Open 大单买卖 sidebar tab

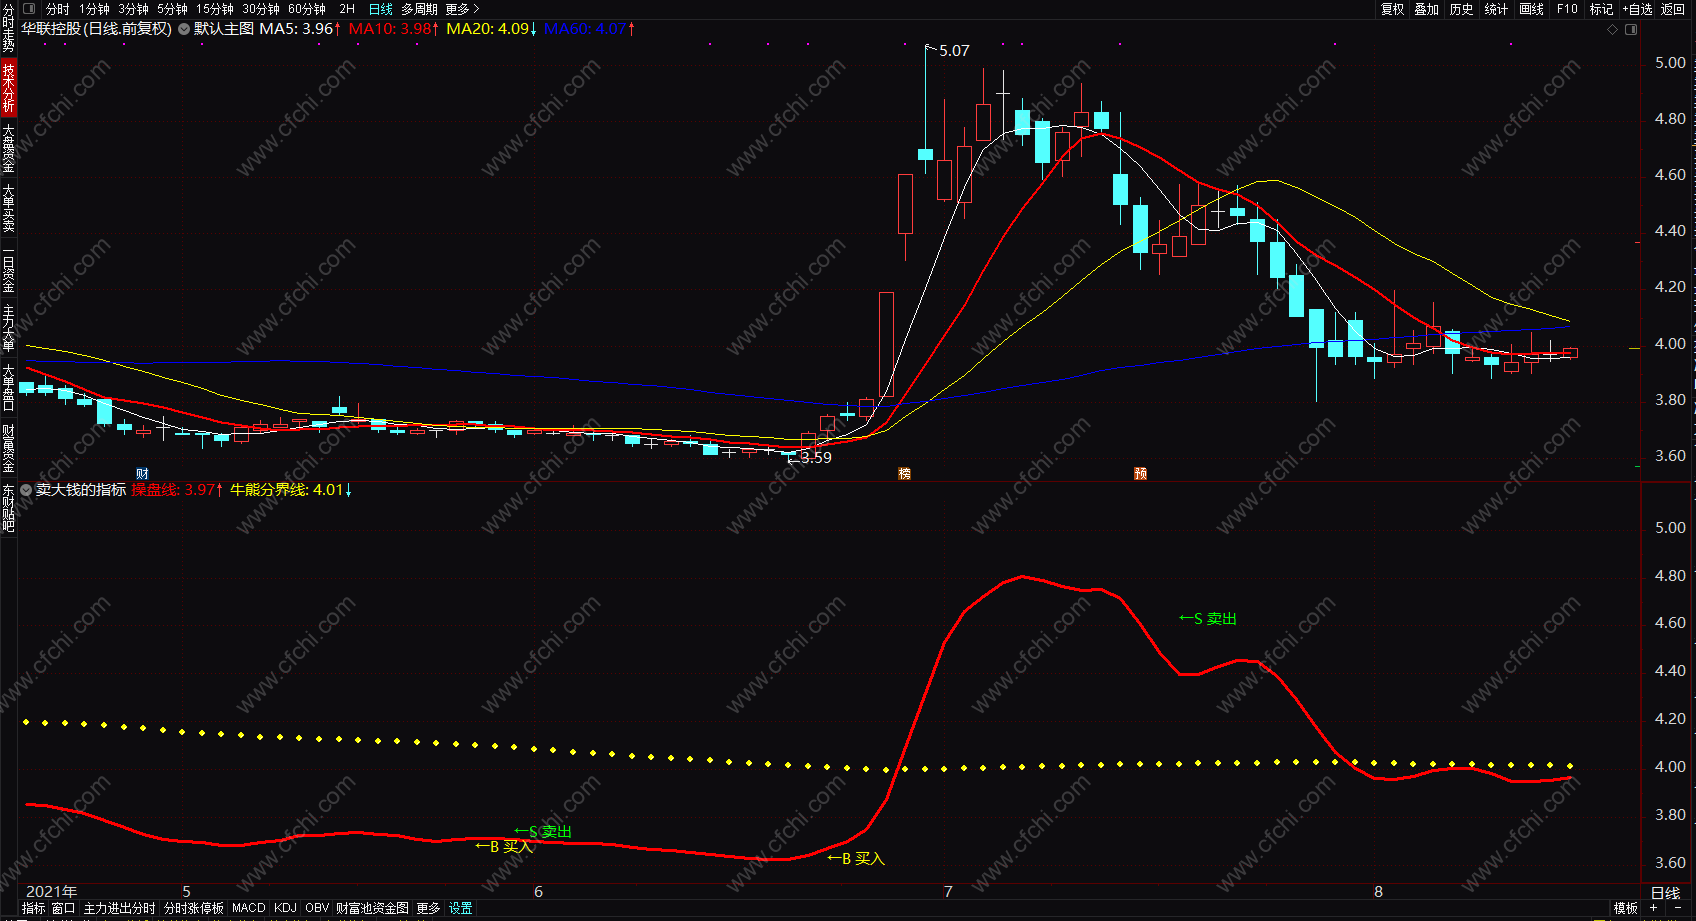[x=8, y=208]
